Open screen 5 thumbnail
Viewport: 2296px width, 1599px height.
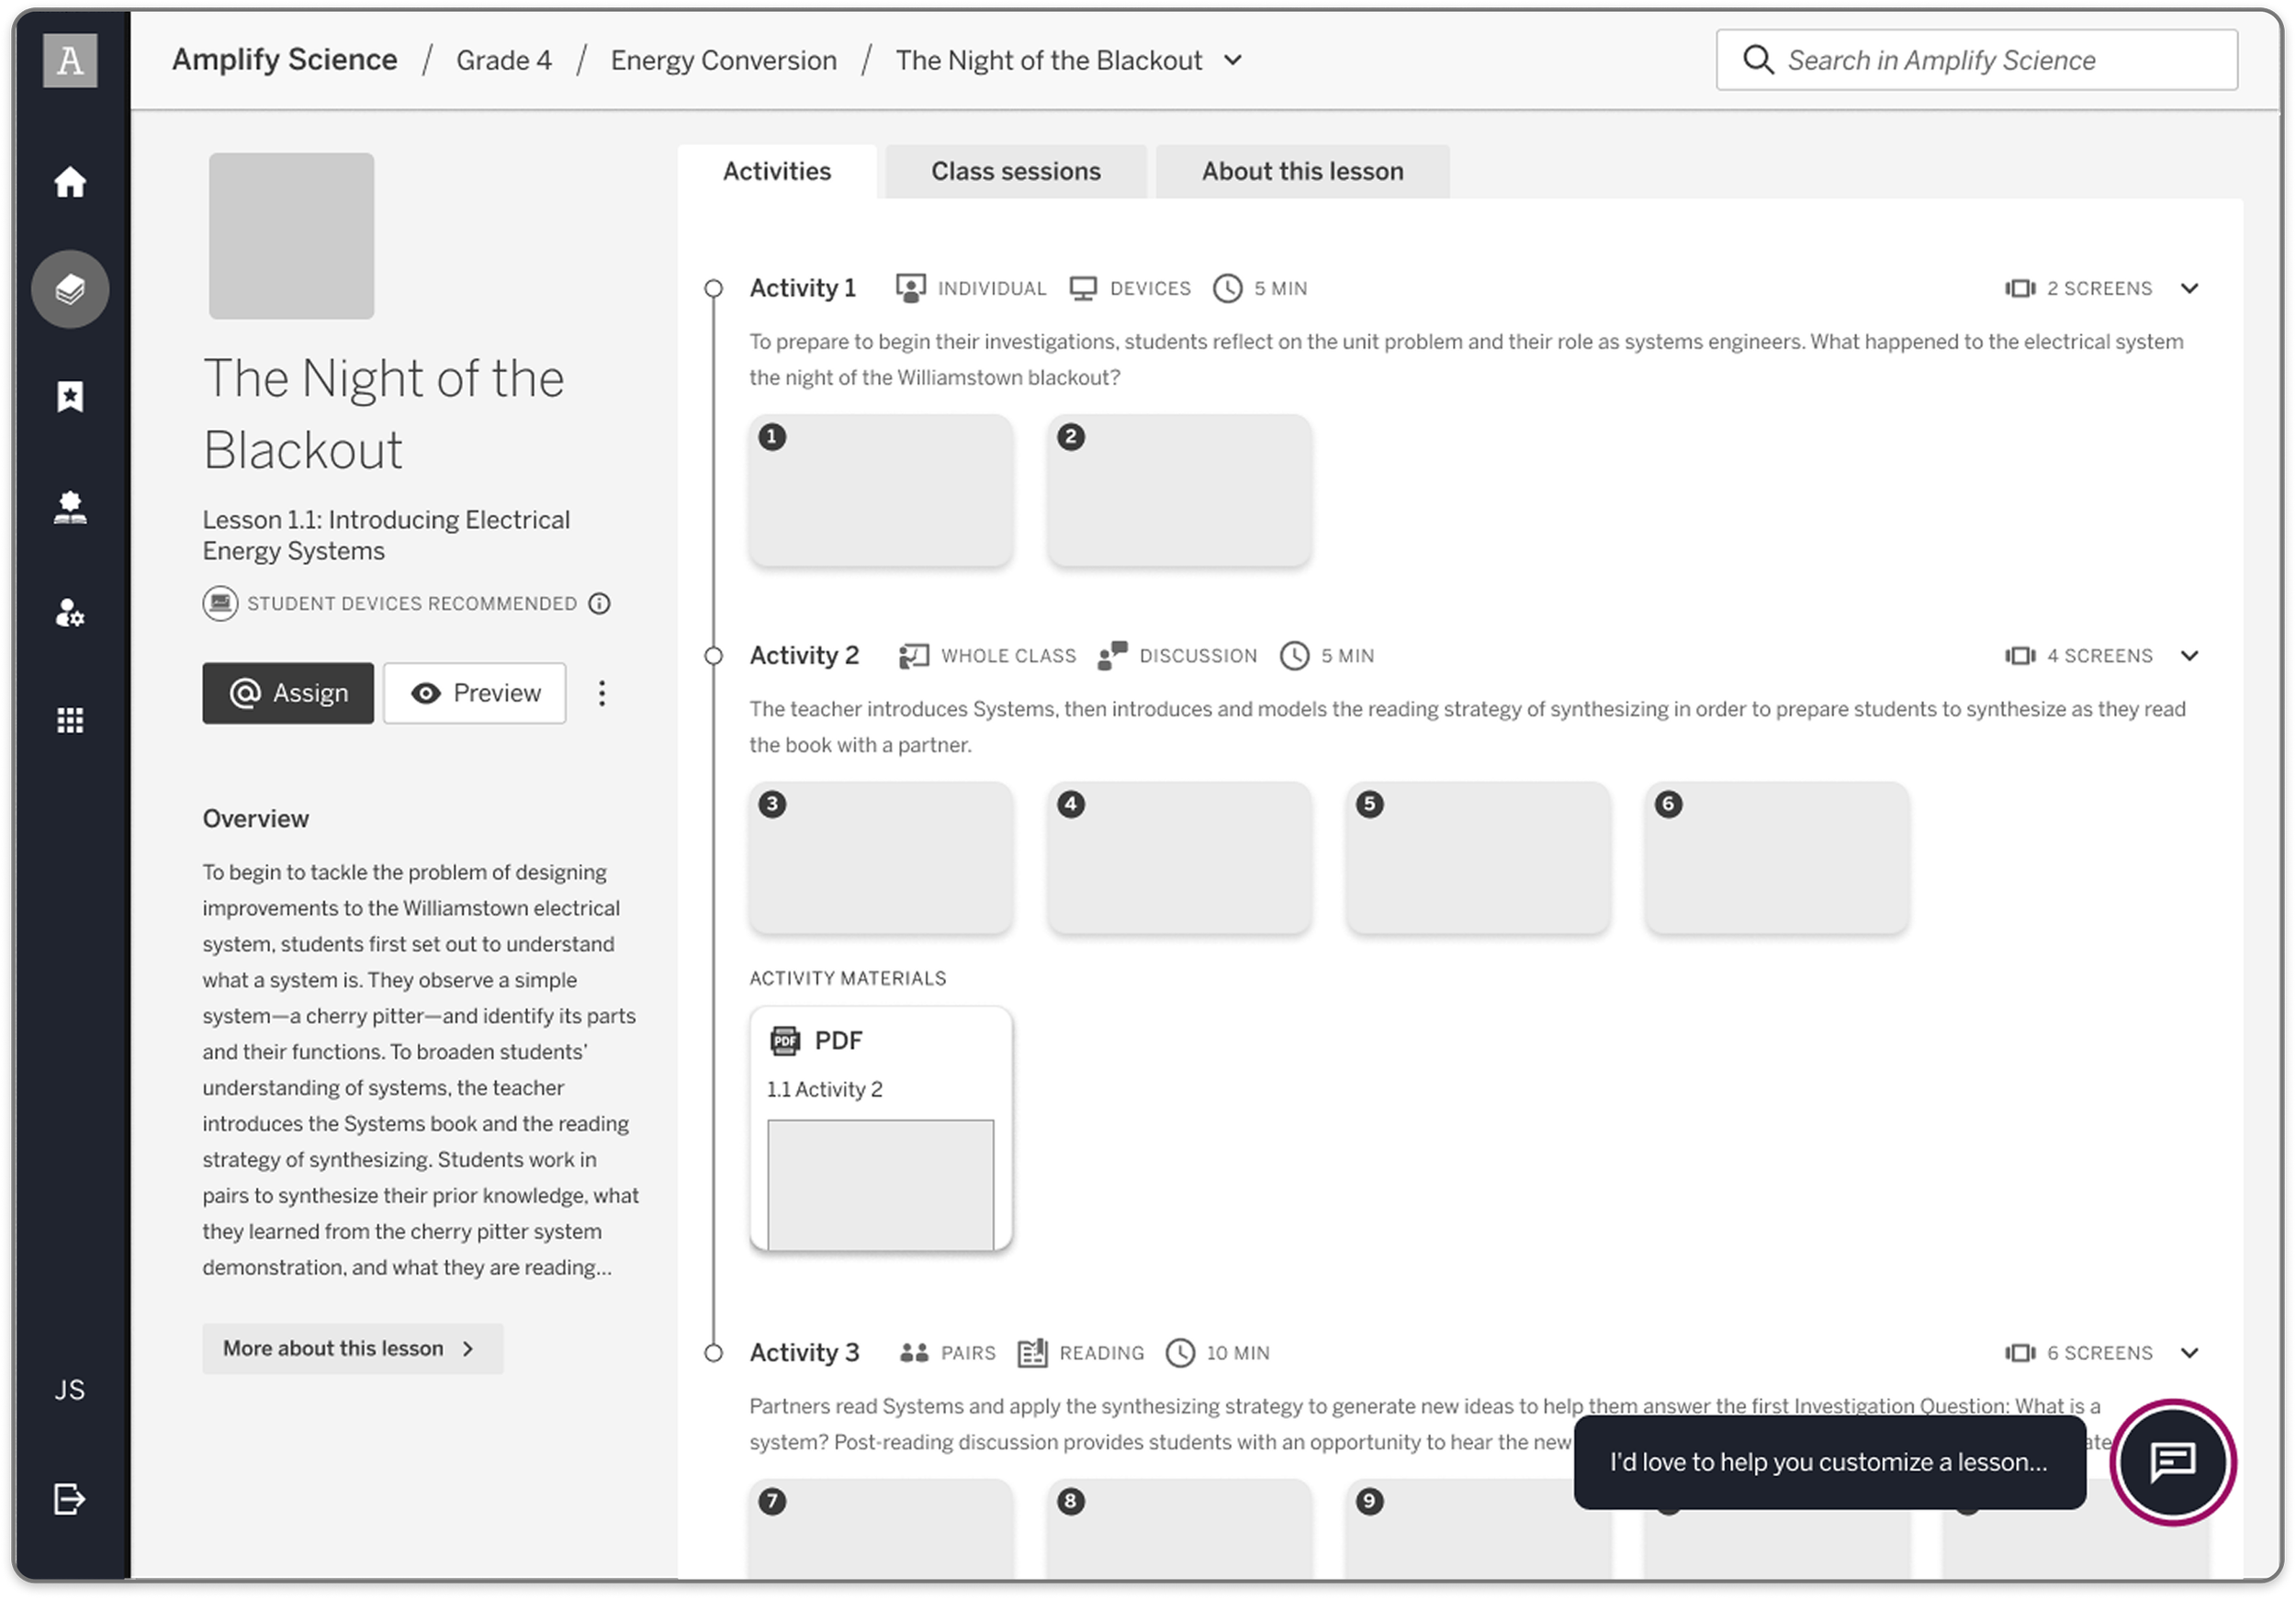[x=1478, y=858]
